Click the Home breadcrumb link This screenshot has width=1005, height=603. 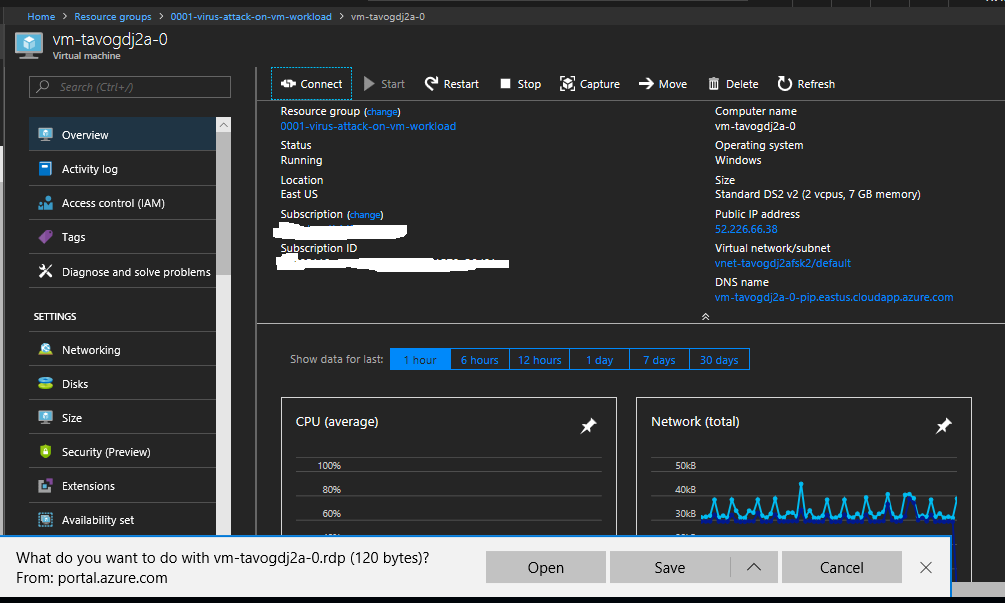tap(41, 17)
